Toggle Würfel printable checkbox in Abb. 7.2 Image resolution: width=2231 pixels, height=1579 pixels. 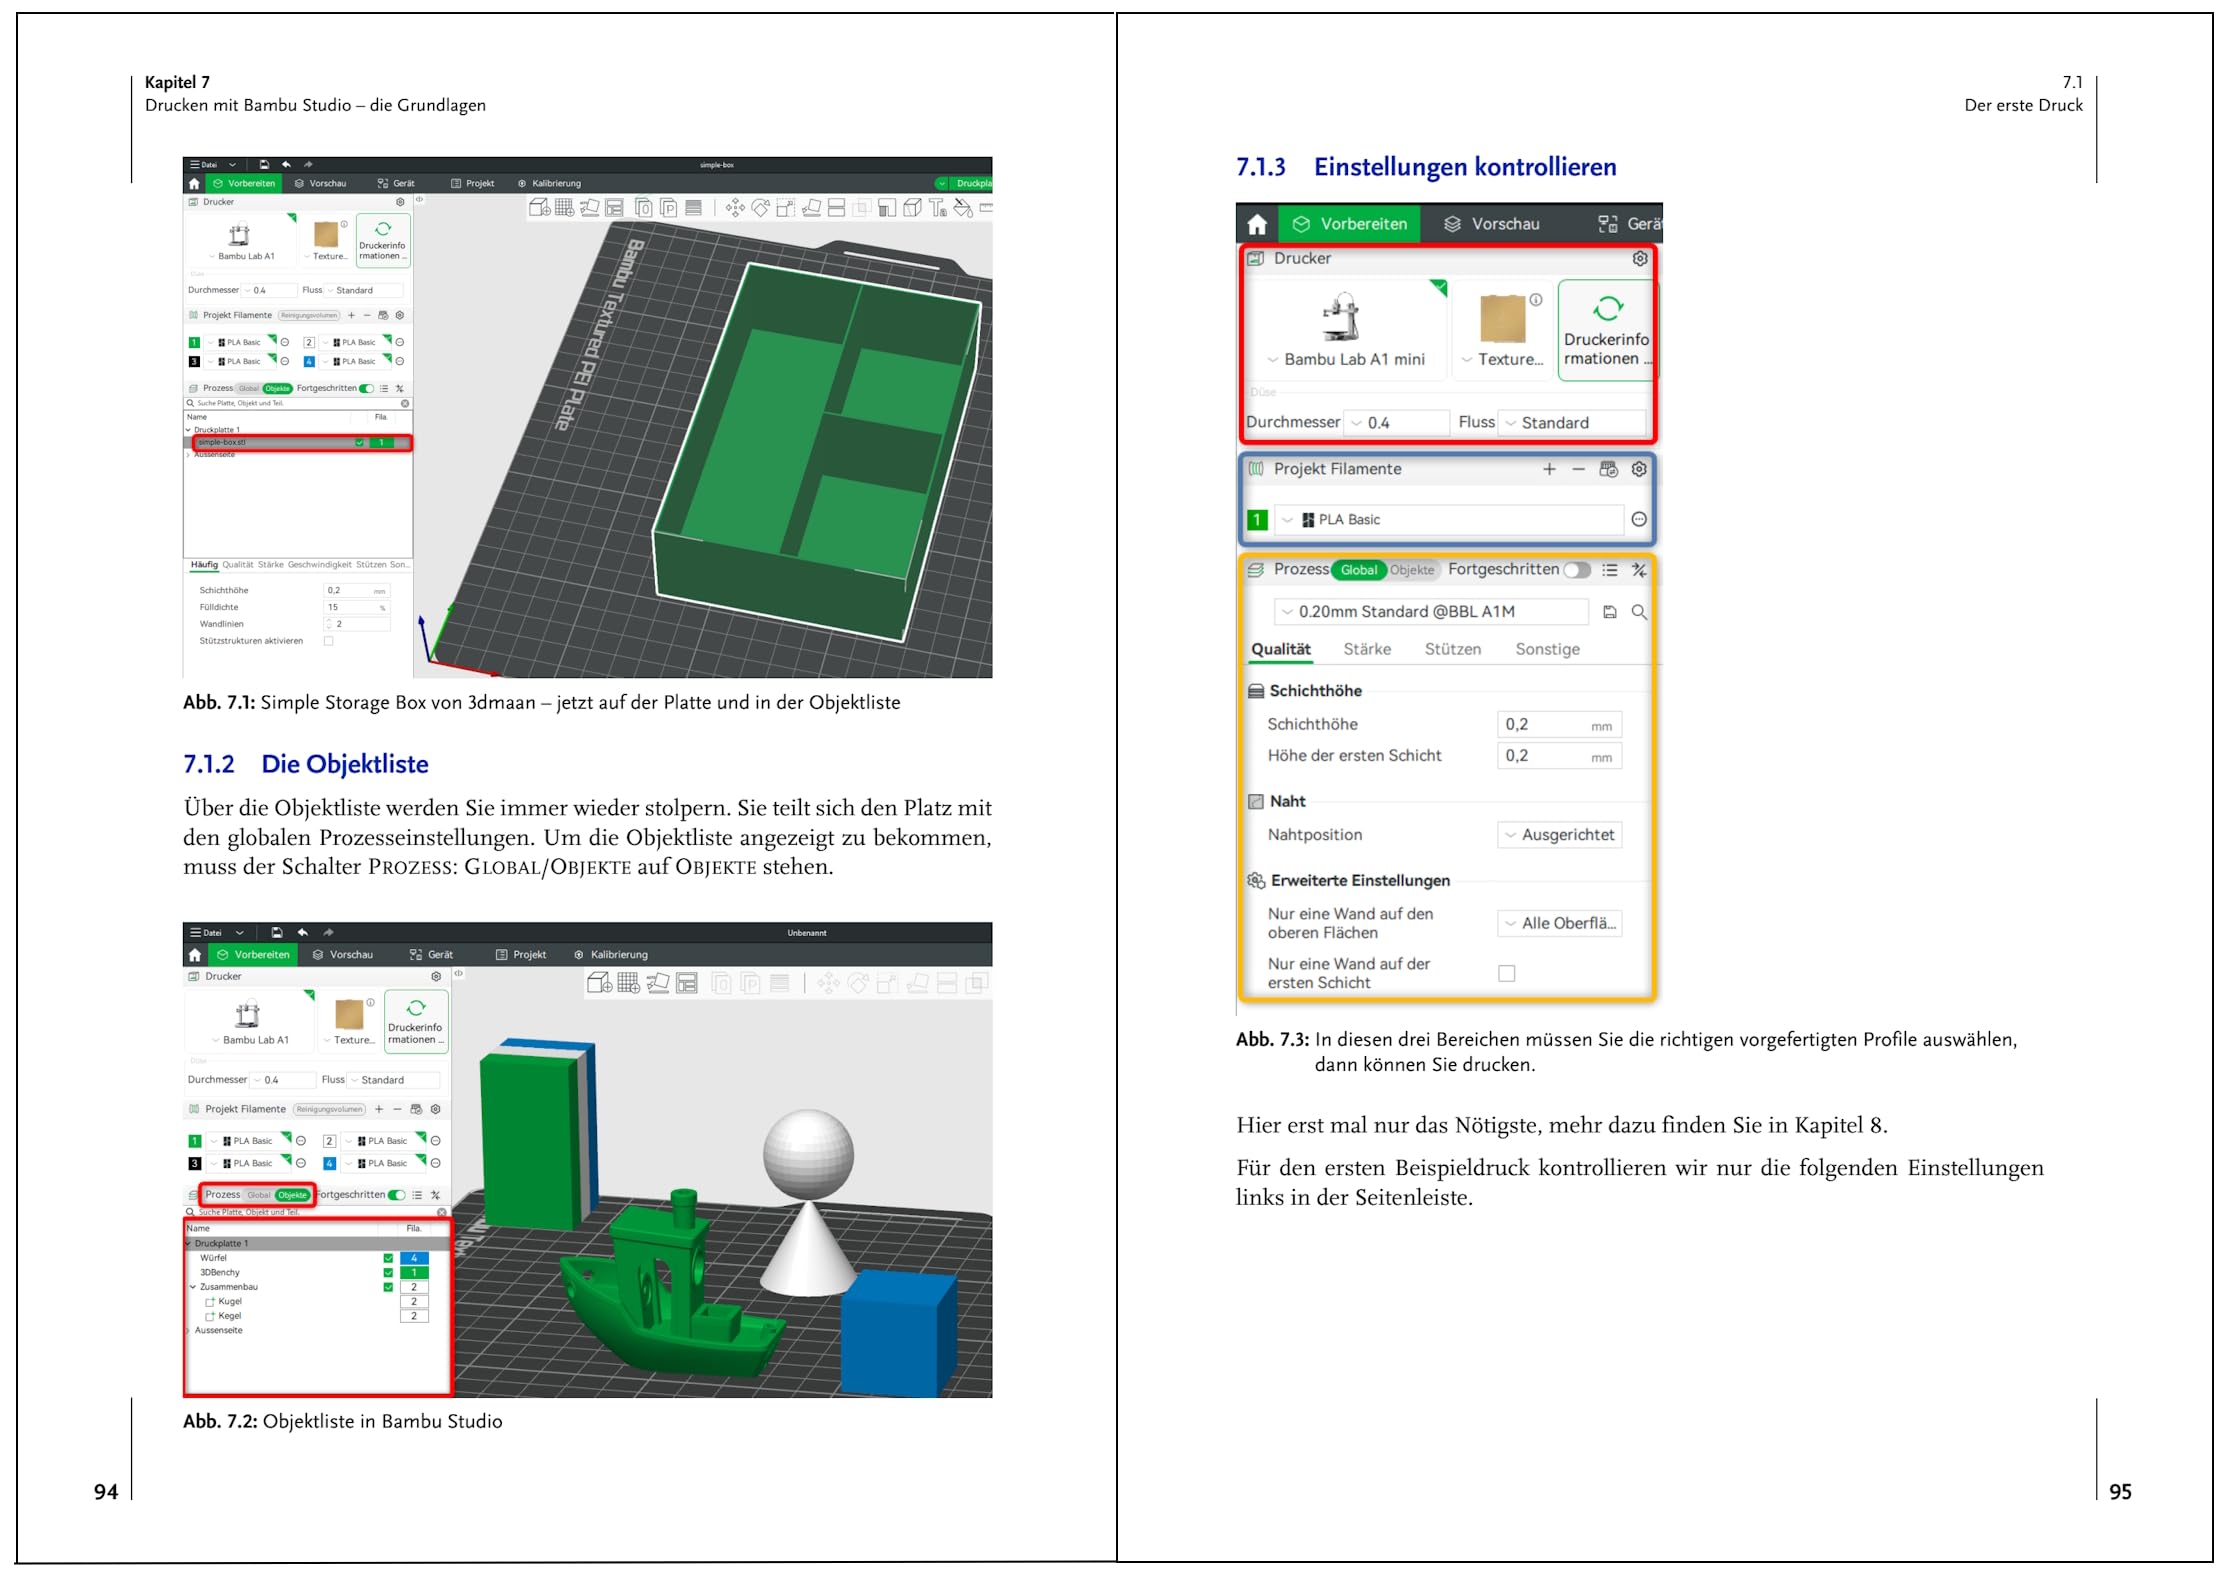[x=388, y=1259]
